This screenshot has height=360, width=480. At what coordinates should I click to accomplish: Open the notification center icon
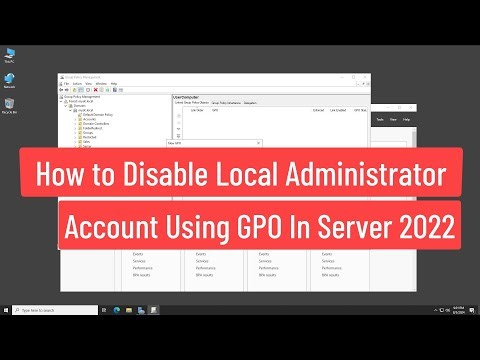click(x=472, y=310)
